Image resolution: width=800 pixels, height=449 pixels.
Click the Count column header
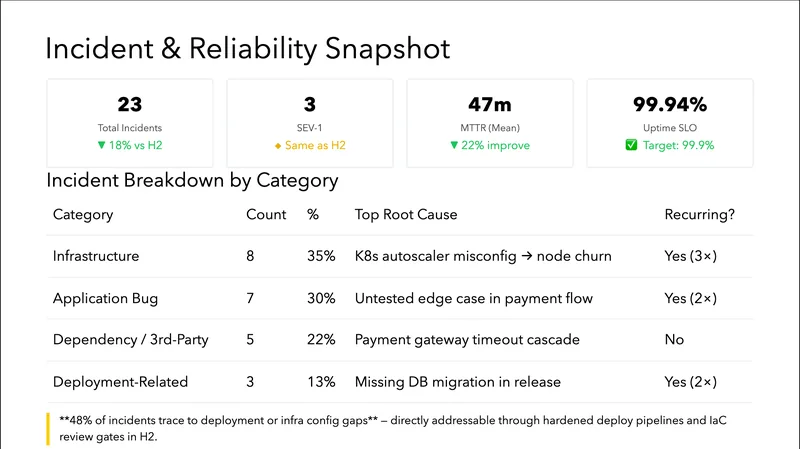pyautogui.click(x=266, y=215)
